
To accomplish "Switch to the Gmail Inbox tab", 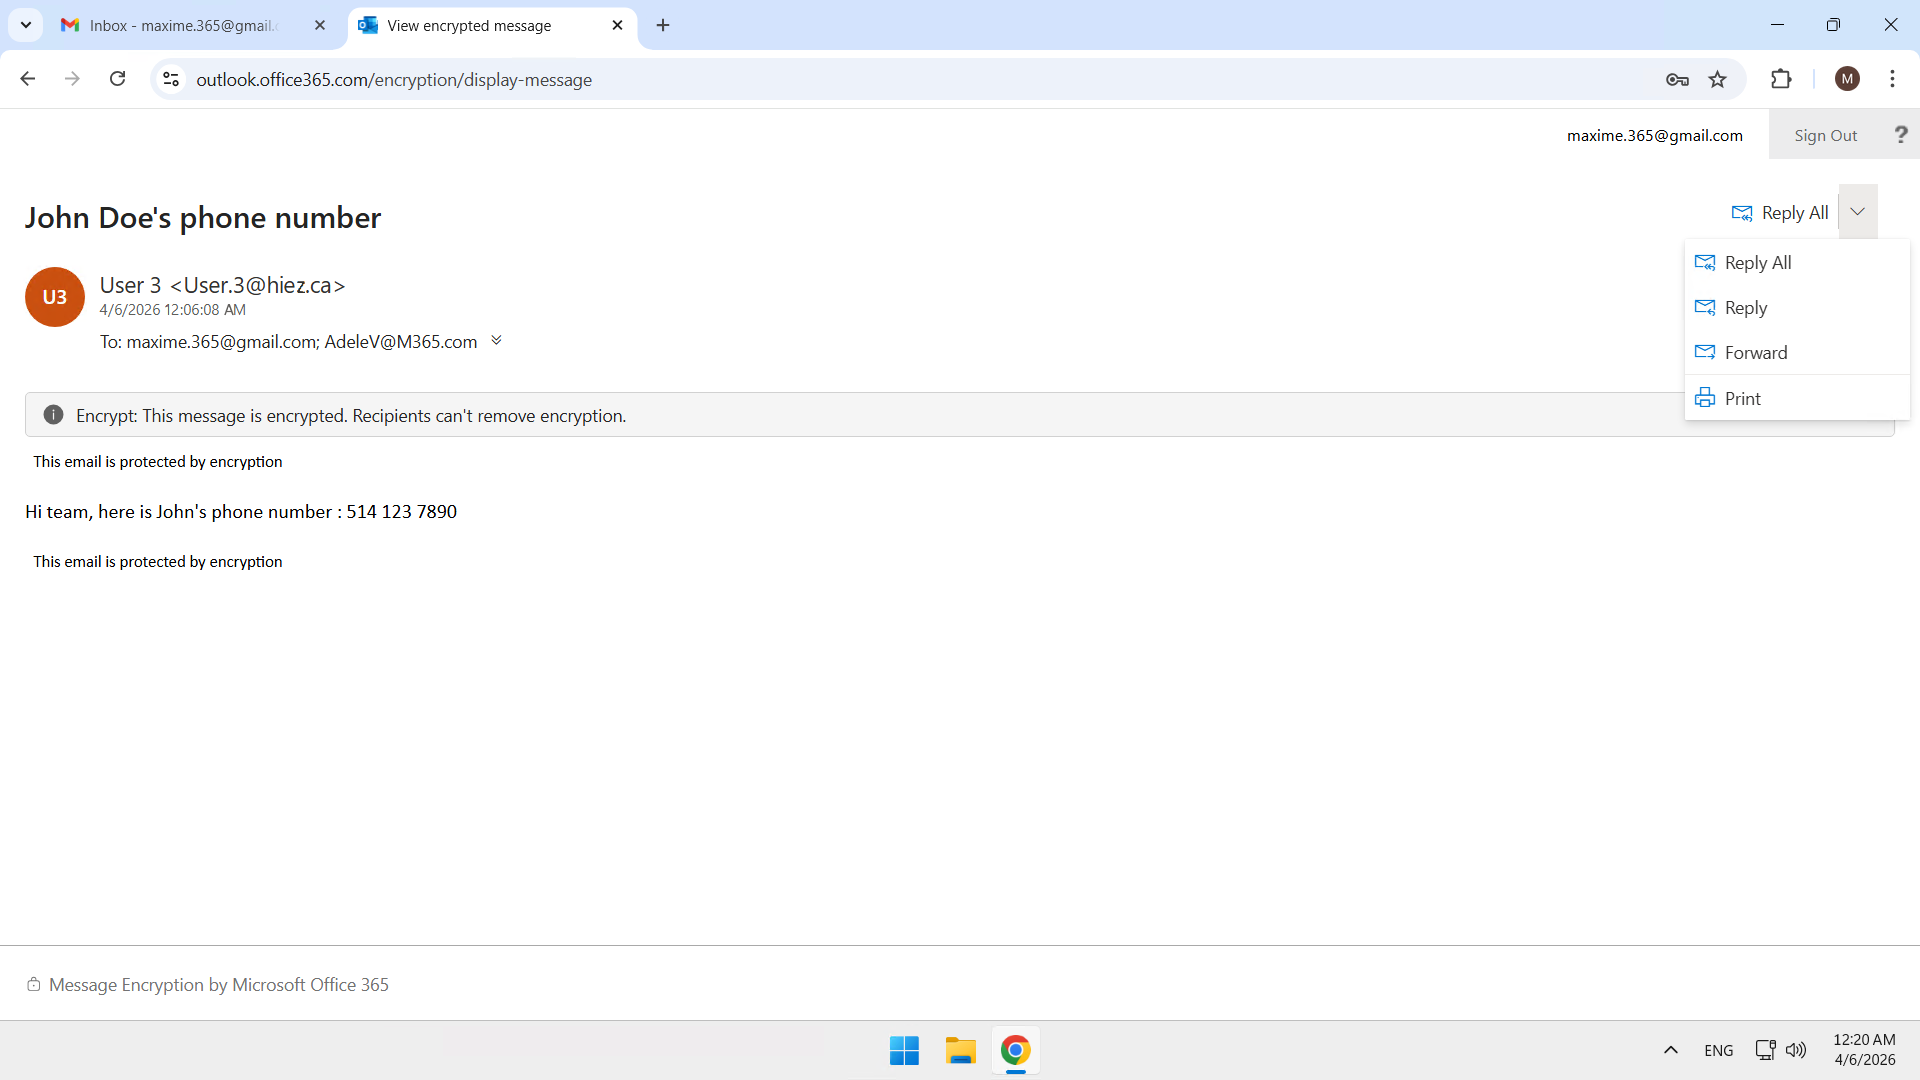I will (185, 26).
